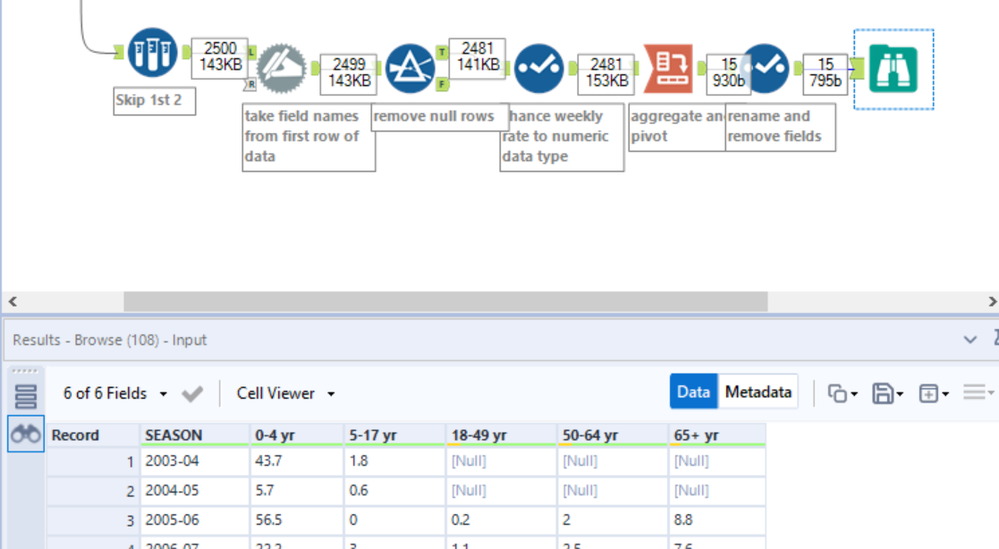Screen dimensions: 999x549
Task: Click the SEASON column header
Action: [194, 435]
